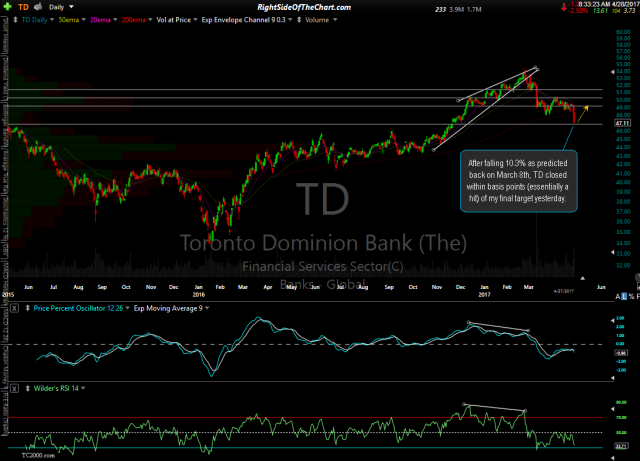Open the TD Daily plot menu
The height and width of the screenshot is (461, 640).
click(38, 20)
